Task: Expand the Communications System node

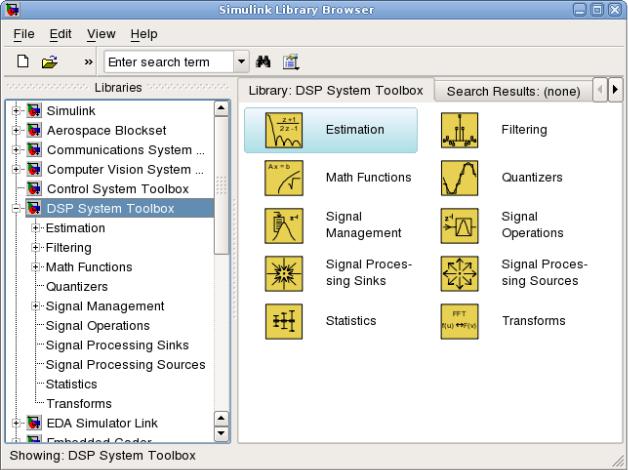Action: point(16,150)
